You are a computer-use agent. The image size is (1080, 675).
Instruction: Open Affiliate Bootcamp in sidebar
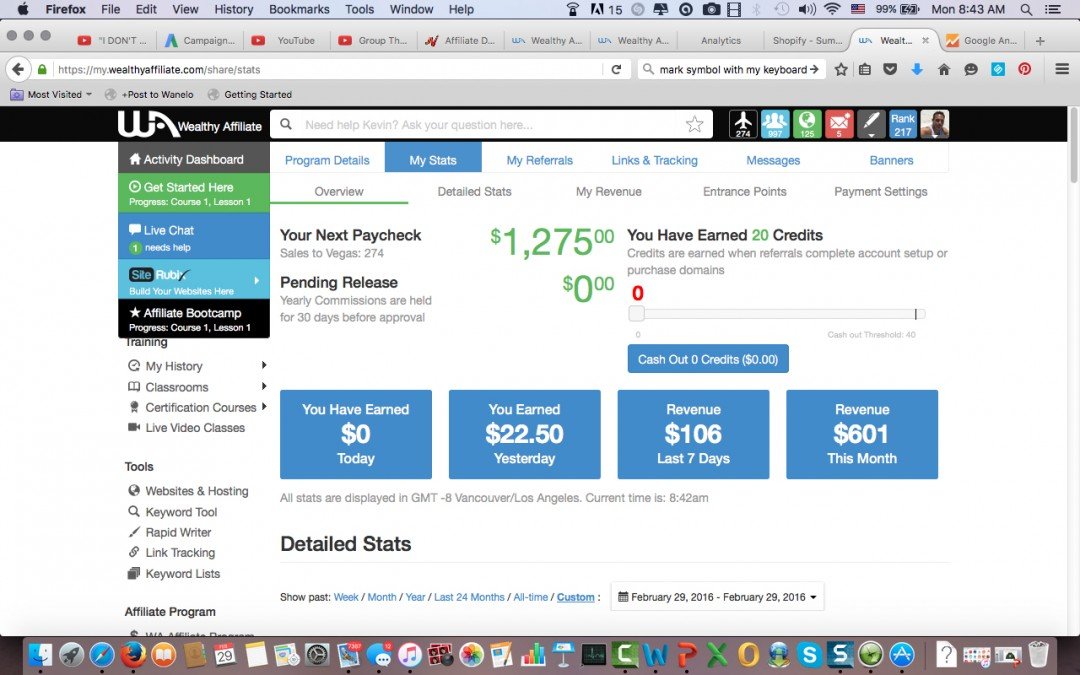click(x=194, y=318)
